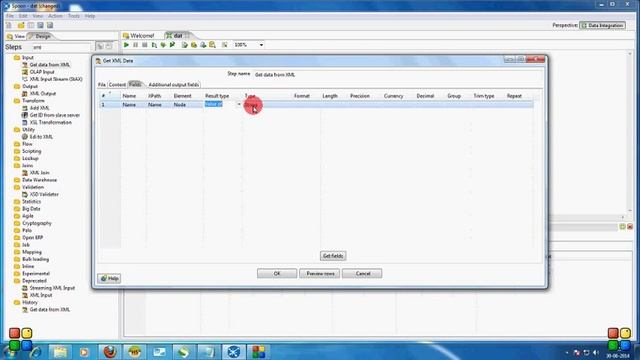The image size is (640, 360).
Task: Select Get data from XML step under Input
Action: (x=49, y=65)
